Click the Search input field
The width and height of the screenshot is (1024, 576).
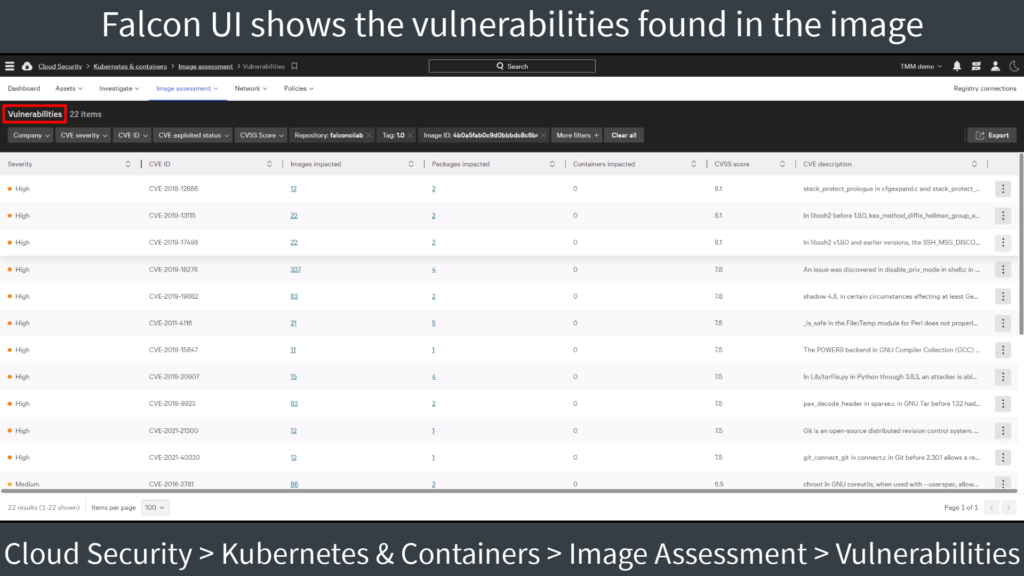pyautogui.click(x=512, y=66)
